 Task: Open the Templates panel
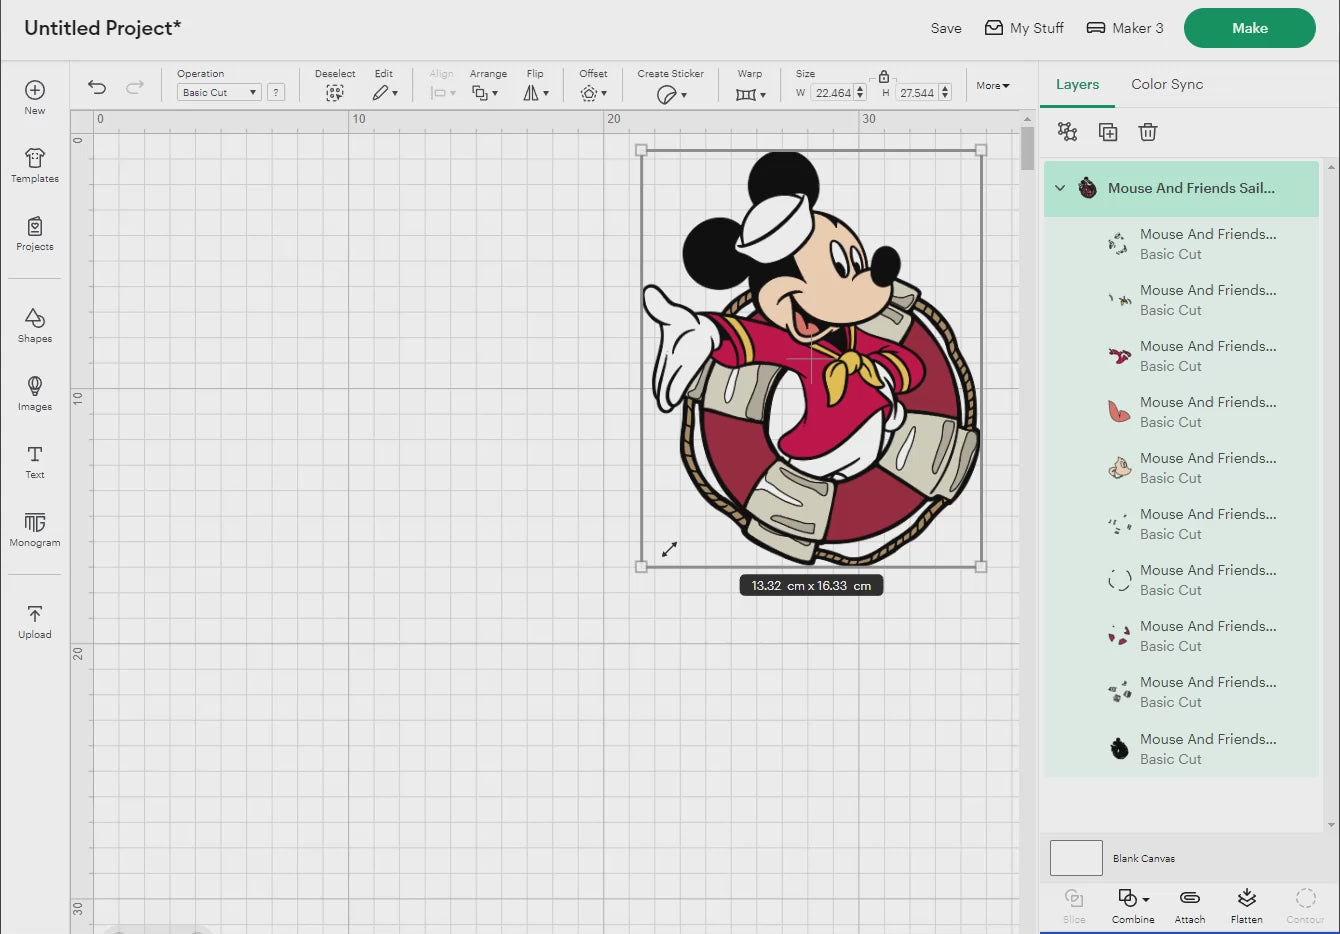point(35,165)
